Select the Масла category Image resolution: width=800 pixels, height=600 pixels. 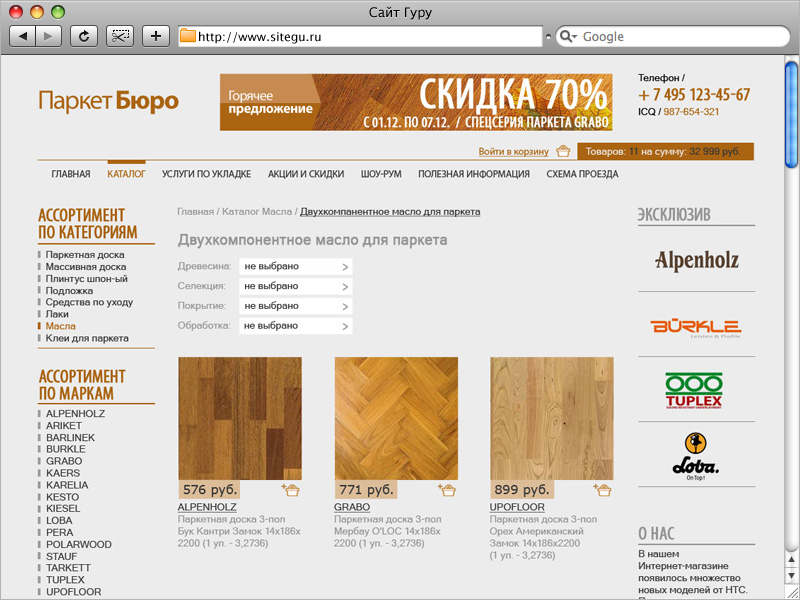coord(61,326)
